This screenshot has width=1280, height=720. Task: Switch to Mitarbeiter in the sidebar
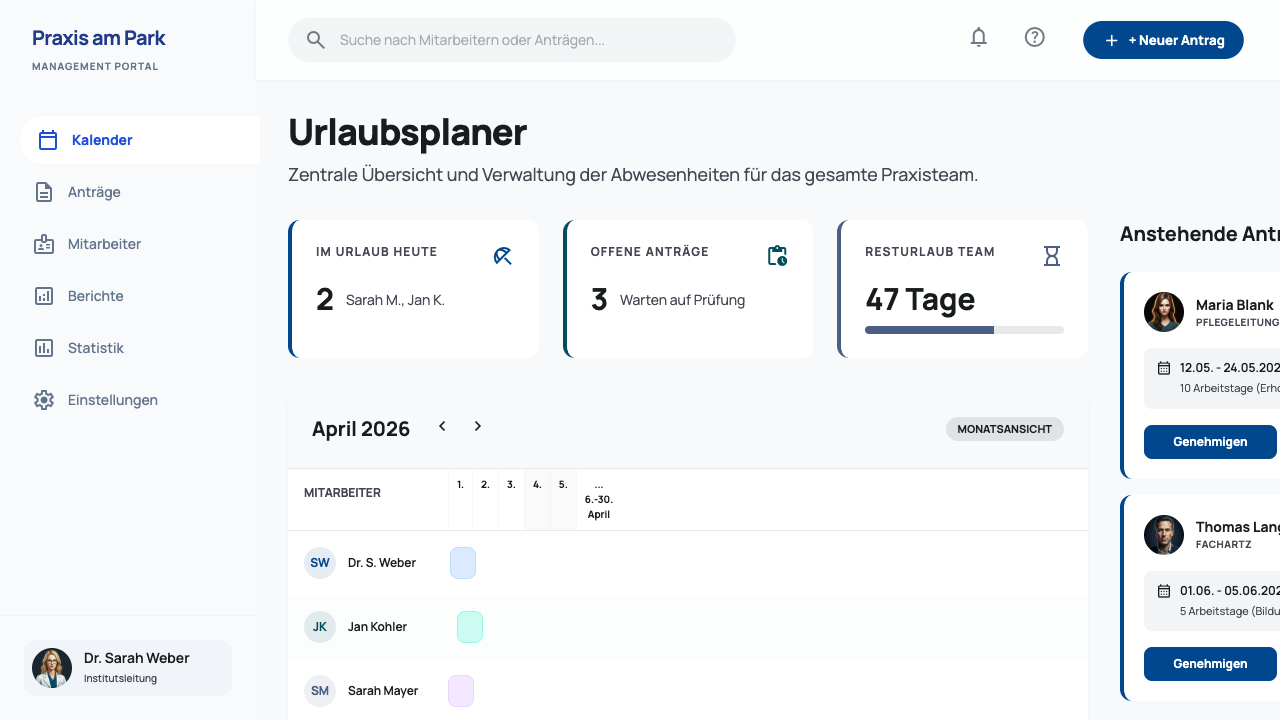pyautogui.click(x=104, y=244)
